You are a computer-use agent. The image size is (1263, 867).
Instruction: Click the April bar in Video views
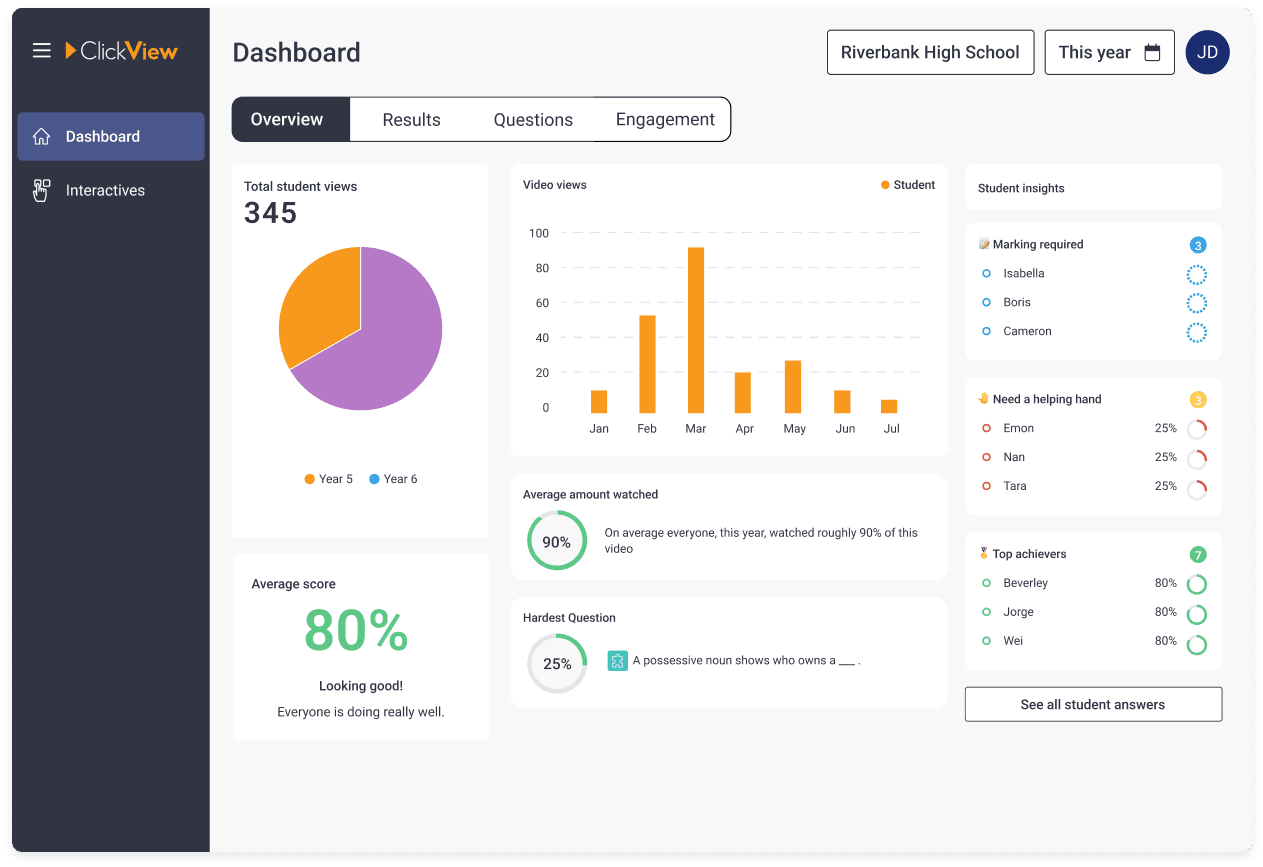coord(743,393)
